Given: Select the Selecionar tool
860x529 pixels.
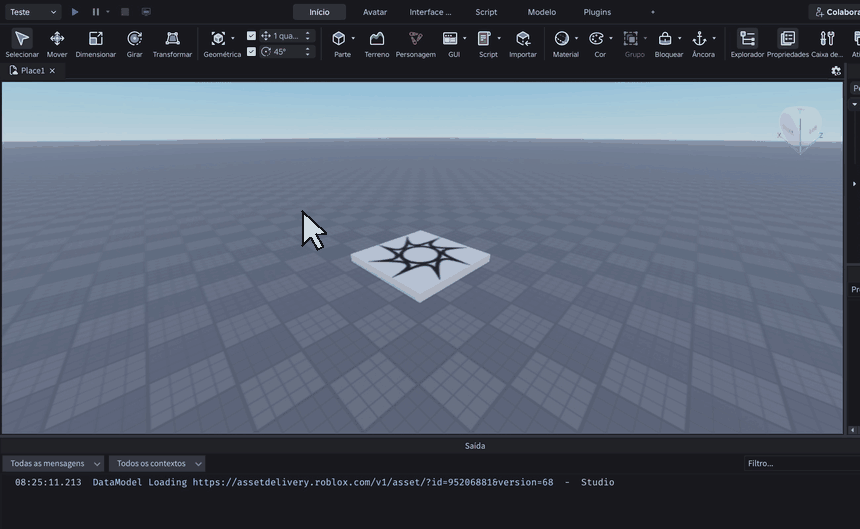Looking at the screenshot, I should click(22, 43).
